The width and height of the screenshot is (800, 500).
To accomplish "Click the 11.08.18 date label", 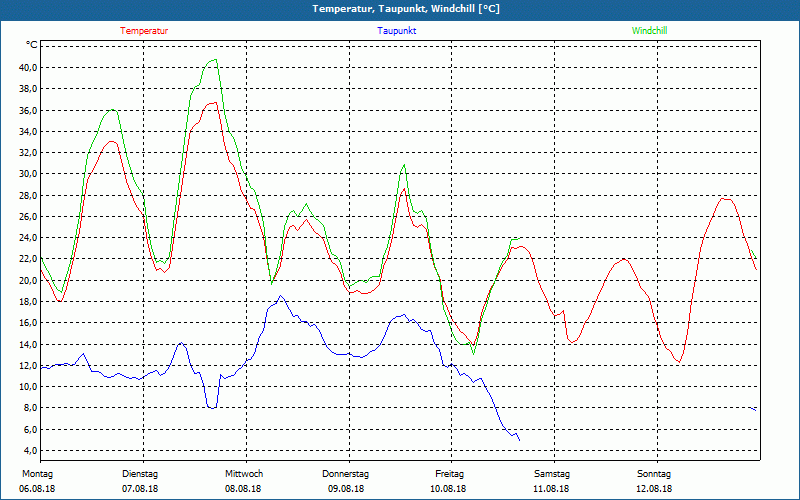I will tap(551, 489).
